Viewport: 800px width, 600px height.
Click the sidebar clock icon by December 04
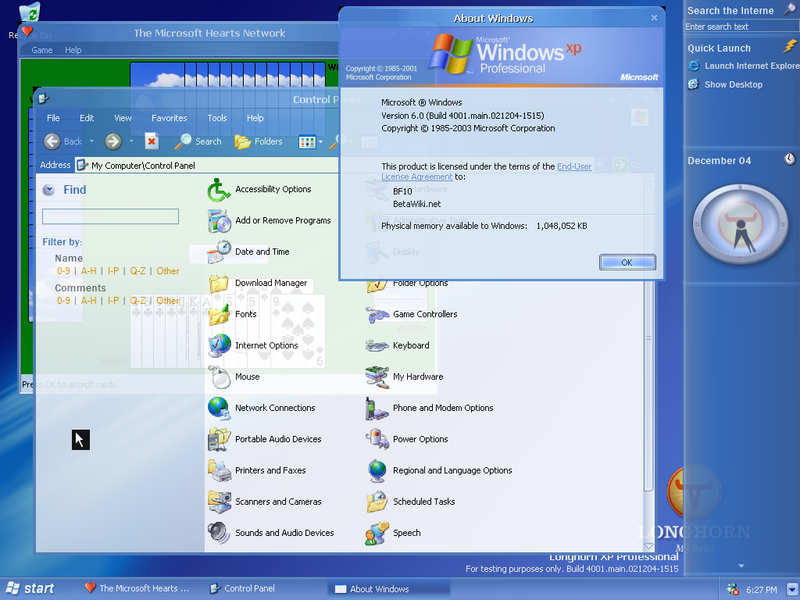point(790,159)
